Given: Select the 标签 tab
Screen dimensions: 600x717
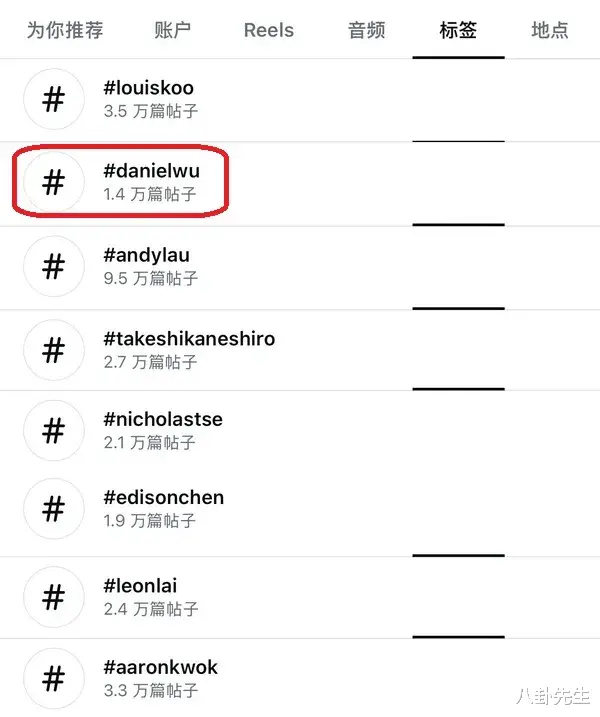Looking at the screenshot, I should click(458, 30).
